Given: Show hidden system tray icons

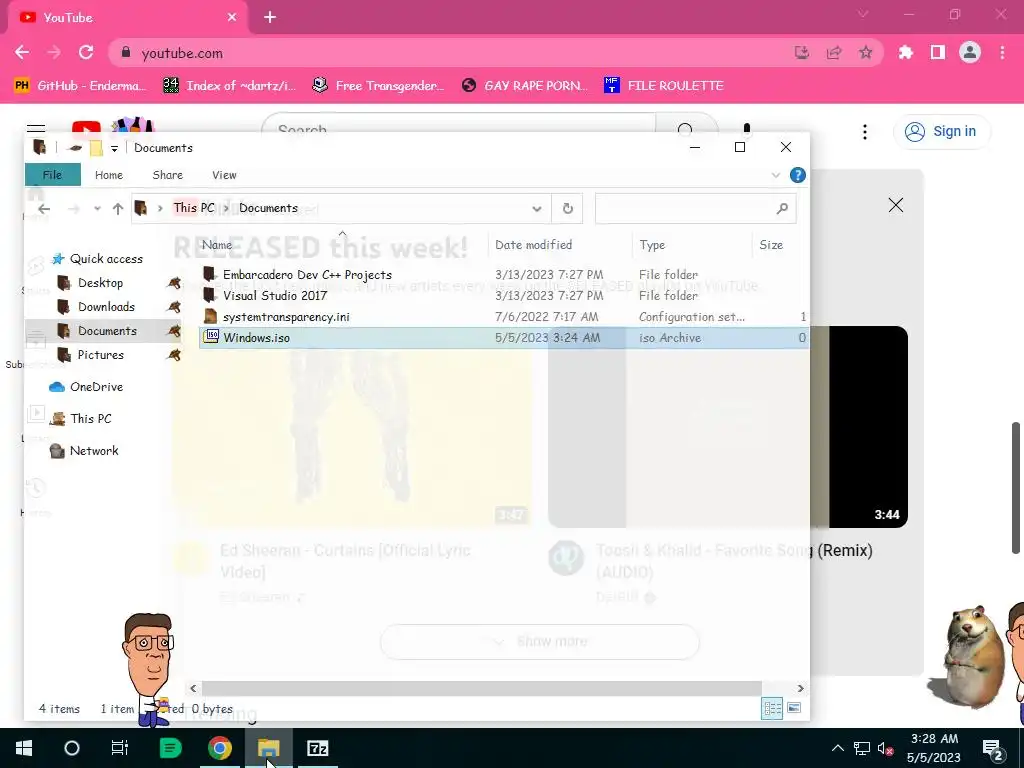Looking at the screenshot, I should pyautogui.click(x=838, y=748).
